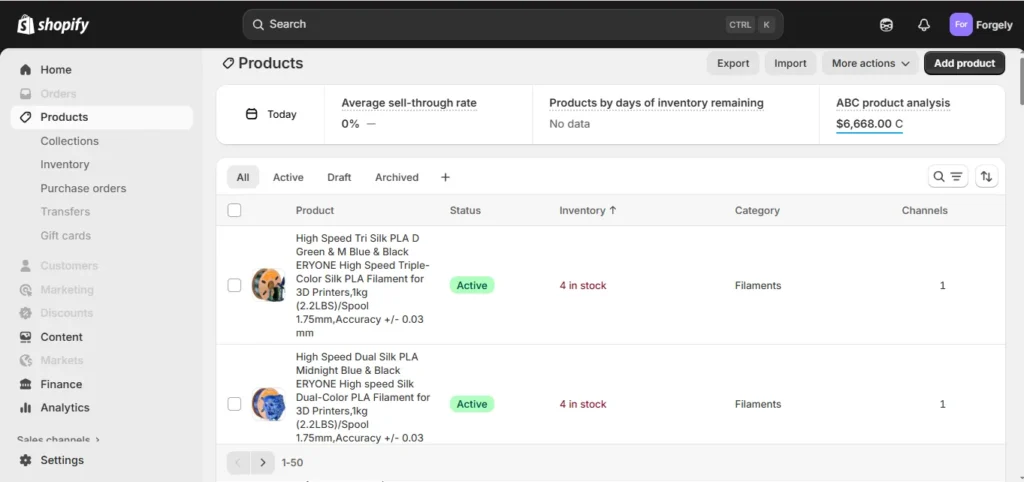Open the Sidekick assistant icon
1024x482 pixels.
(886, 25)
